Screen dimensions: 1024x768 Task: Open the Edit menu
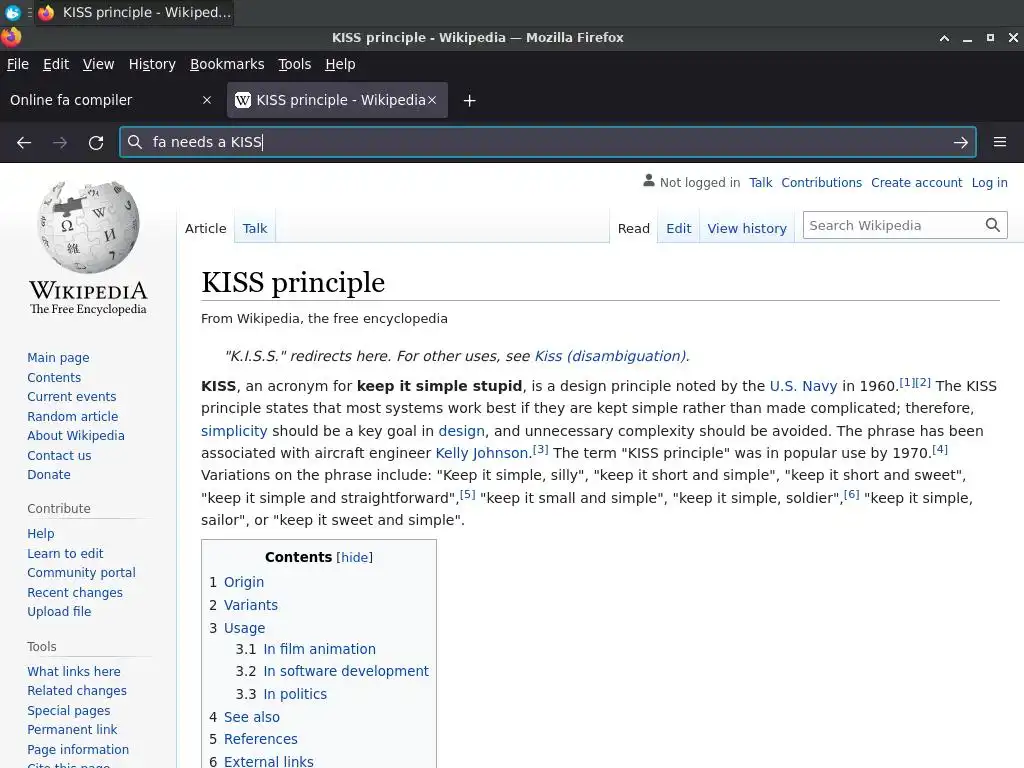point(56,64)
